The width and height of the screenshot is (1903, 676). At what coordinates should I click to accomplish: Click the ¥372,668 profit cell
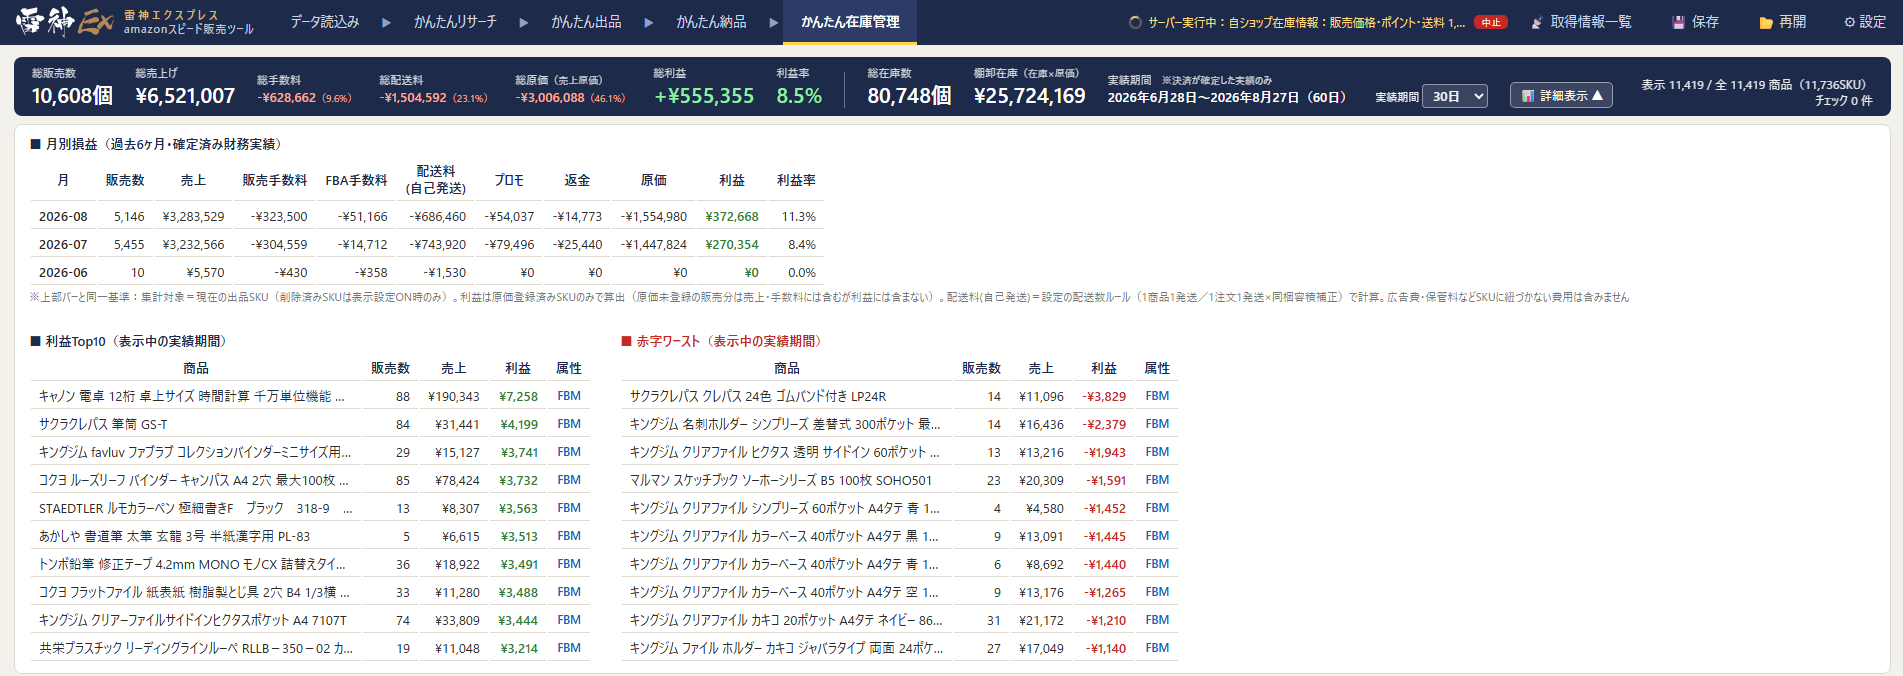point(732,216)
